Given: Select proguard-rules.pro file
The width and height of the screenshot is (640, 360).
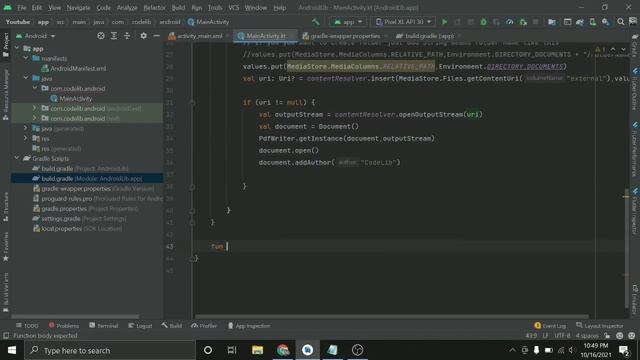Looking at the screenshot, I should [x=98, y=199].
